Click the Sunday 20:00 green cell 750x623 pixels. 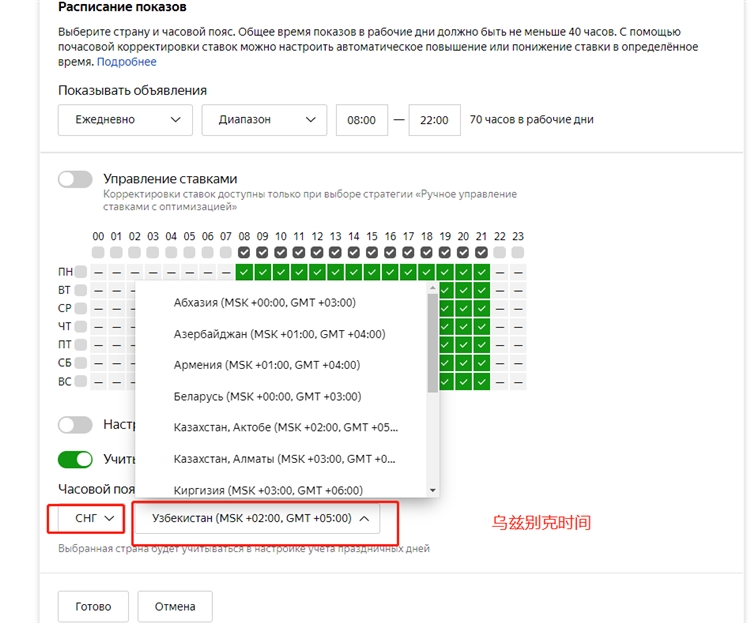pos(463,381)
